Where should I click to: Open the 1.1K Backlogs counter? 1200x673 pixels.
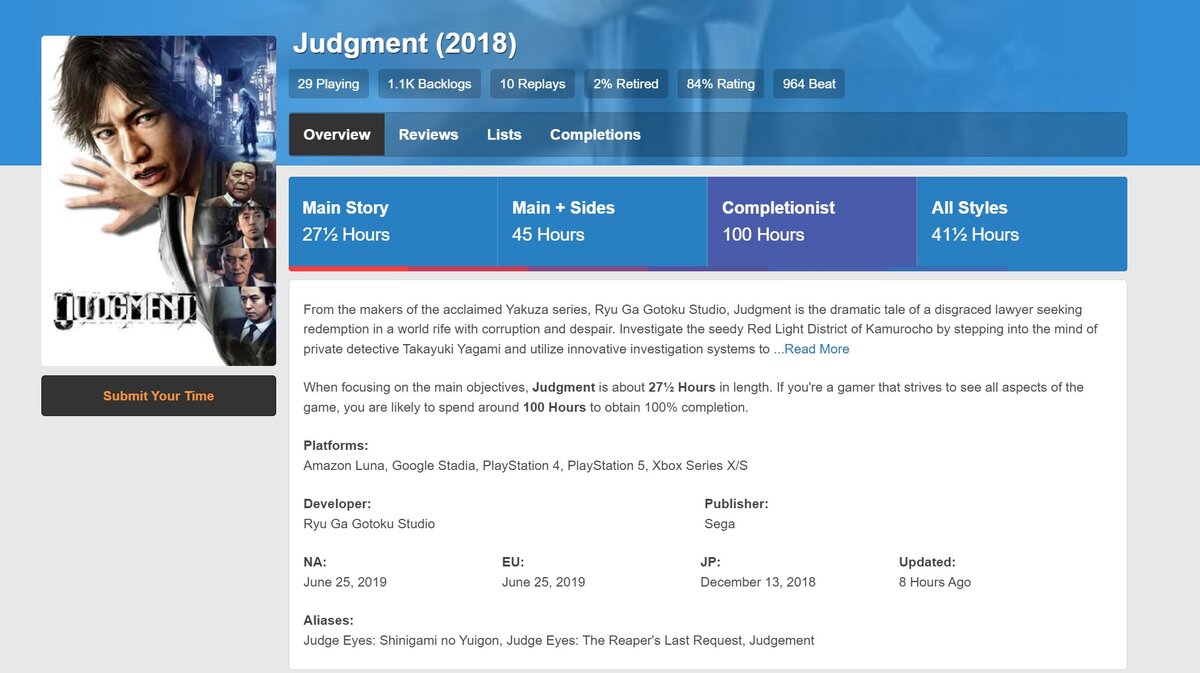tap(429, 83)
